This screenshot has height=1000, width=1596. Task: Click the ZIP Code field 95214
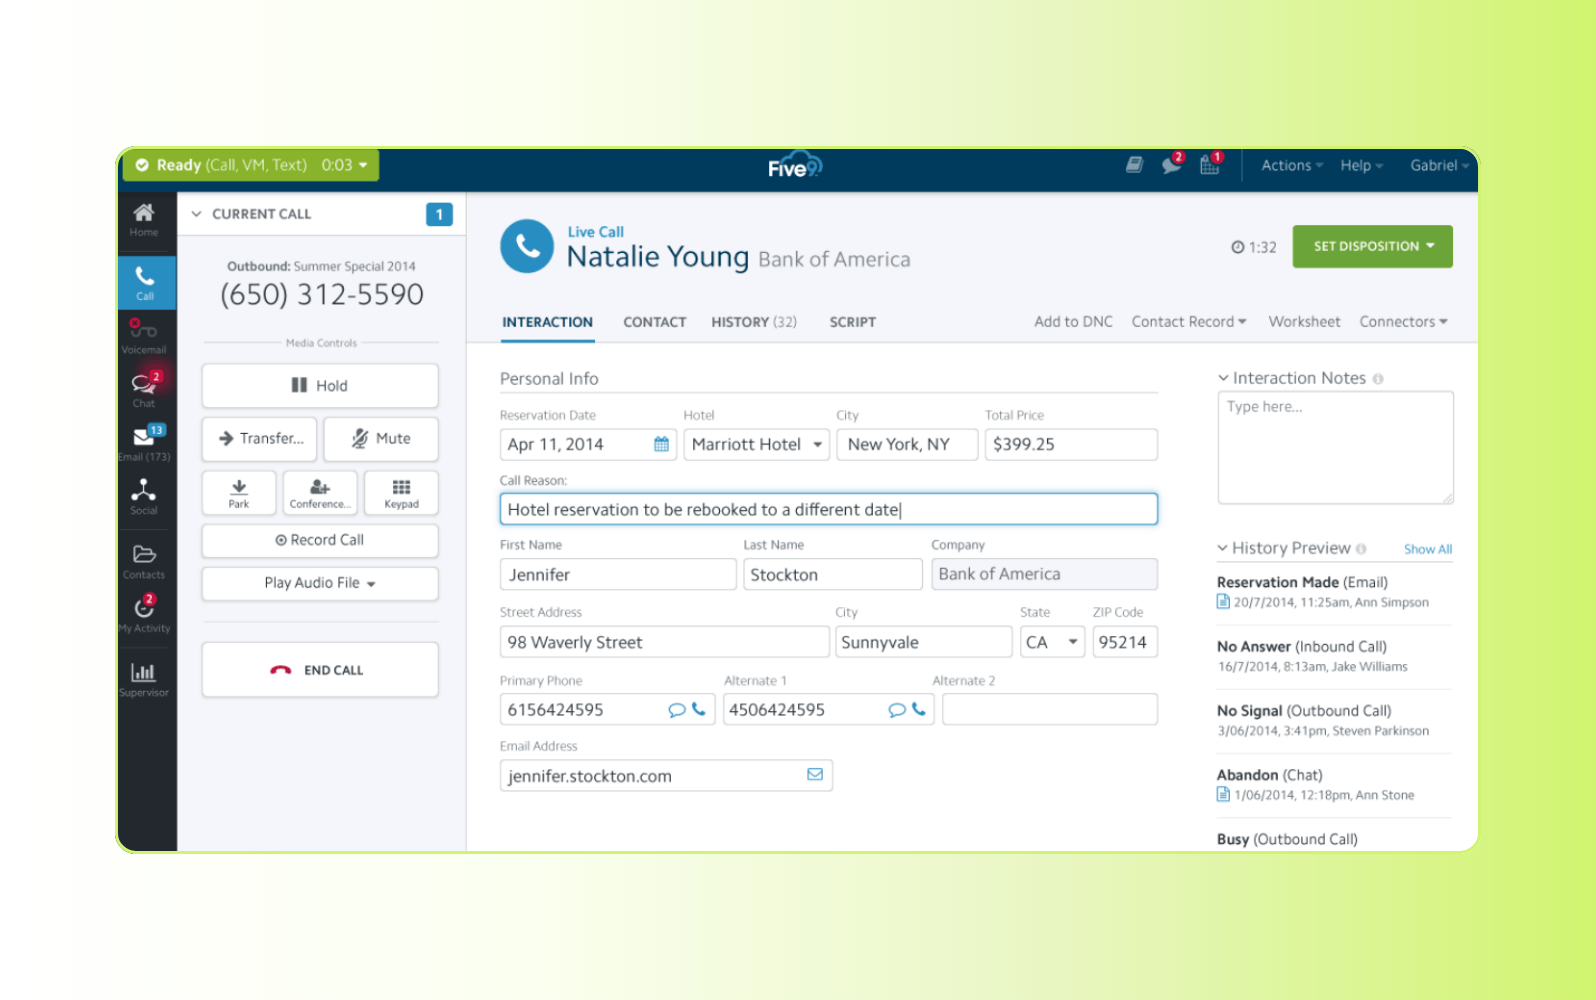tap(1125, 642)
